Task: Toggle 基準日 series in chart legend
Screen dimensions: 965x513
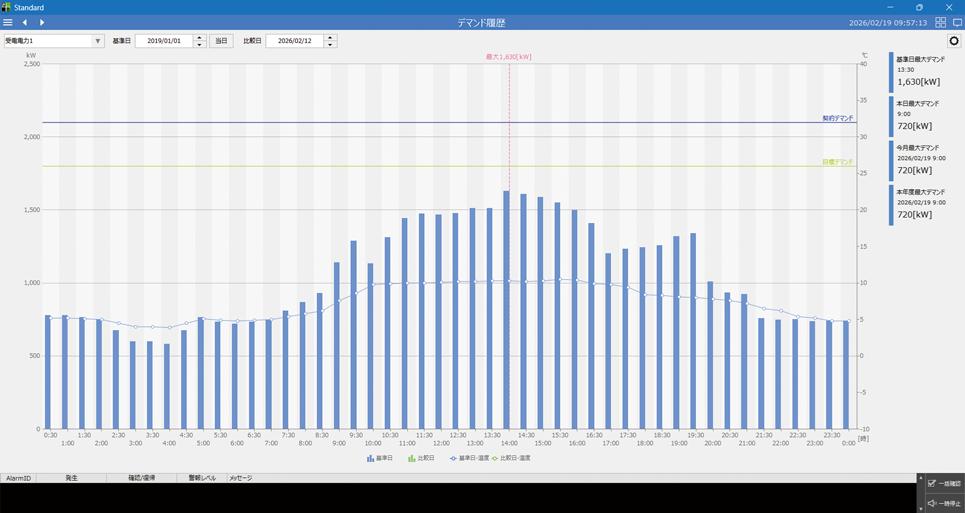Action: coord(381,458)
